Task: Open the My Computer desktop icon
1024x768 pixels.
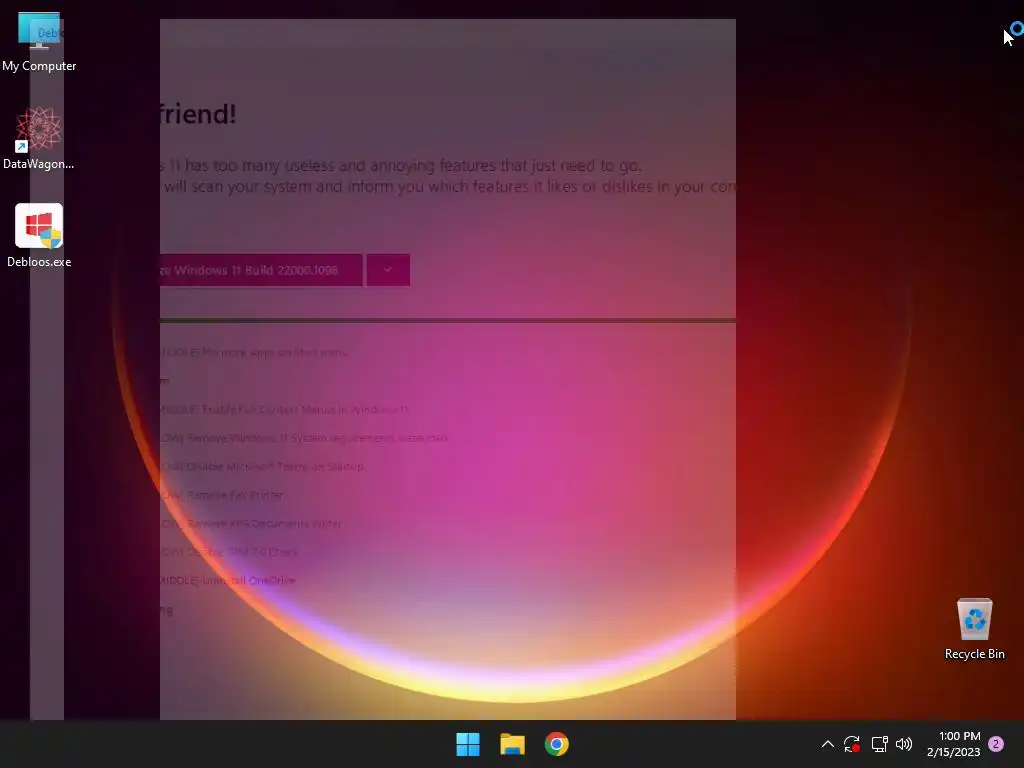Action: tap(39, 42)
